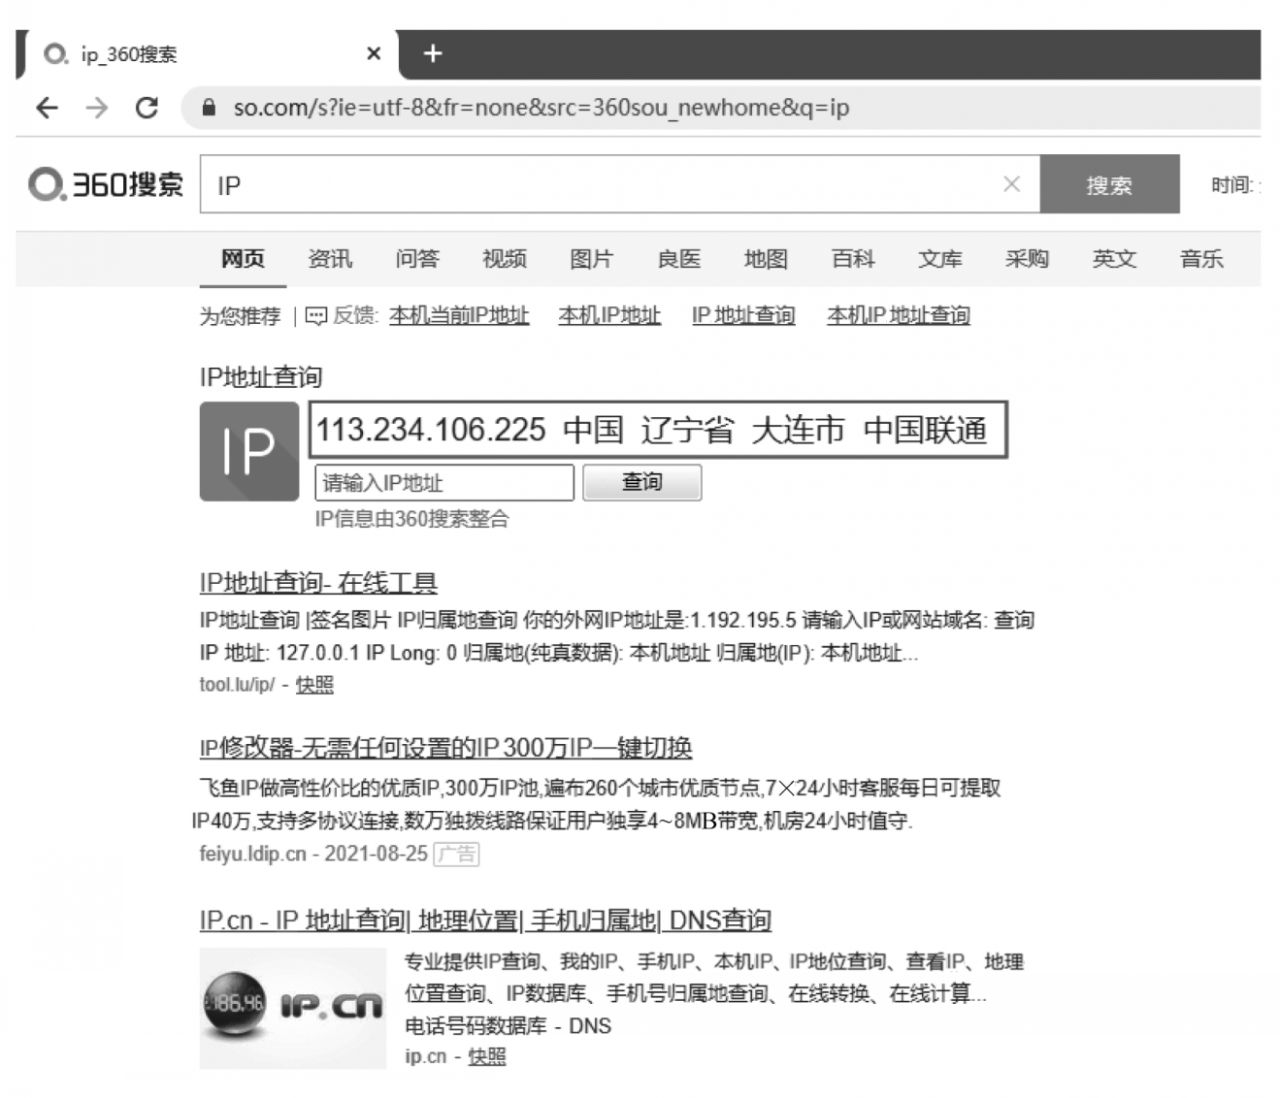Open the 百科 tab
This screenshot has height=1098, width=1280.
[853, 259]
